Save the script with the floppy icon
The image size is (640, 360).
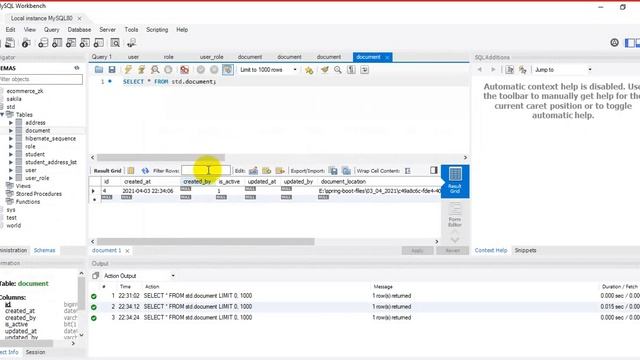tap(111, 70)
